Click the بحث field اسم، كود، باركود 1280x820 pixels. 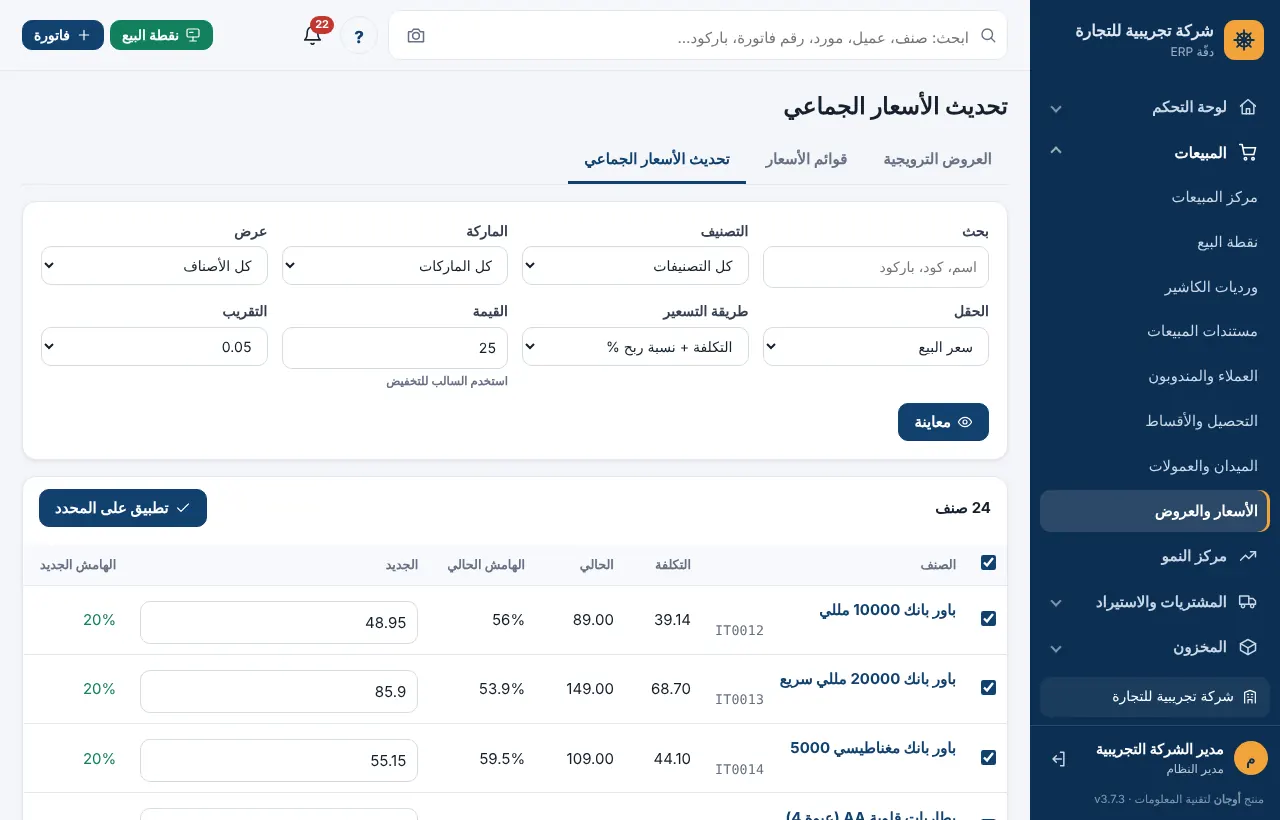tap(876, 267)
